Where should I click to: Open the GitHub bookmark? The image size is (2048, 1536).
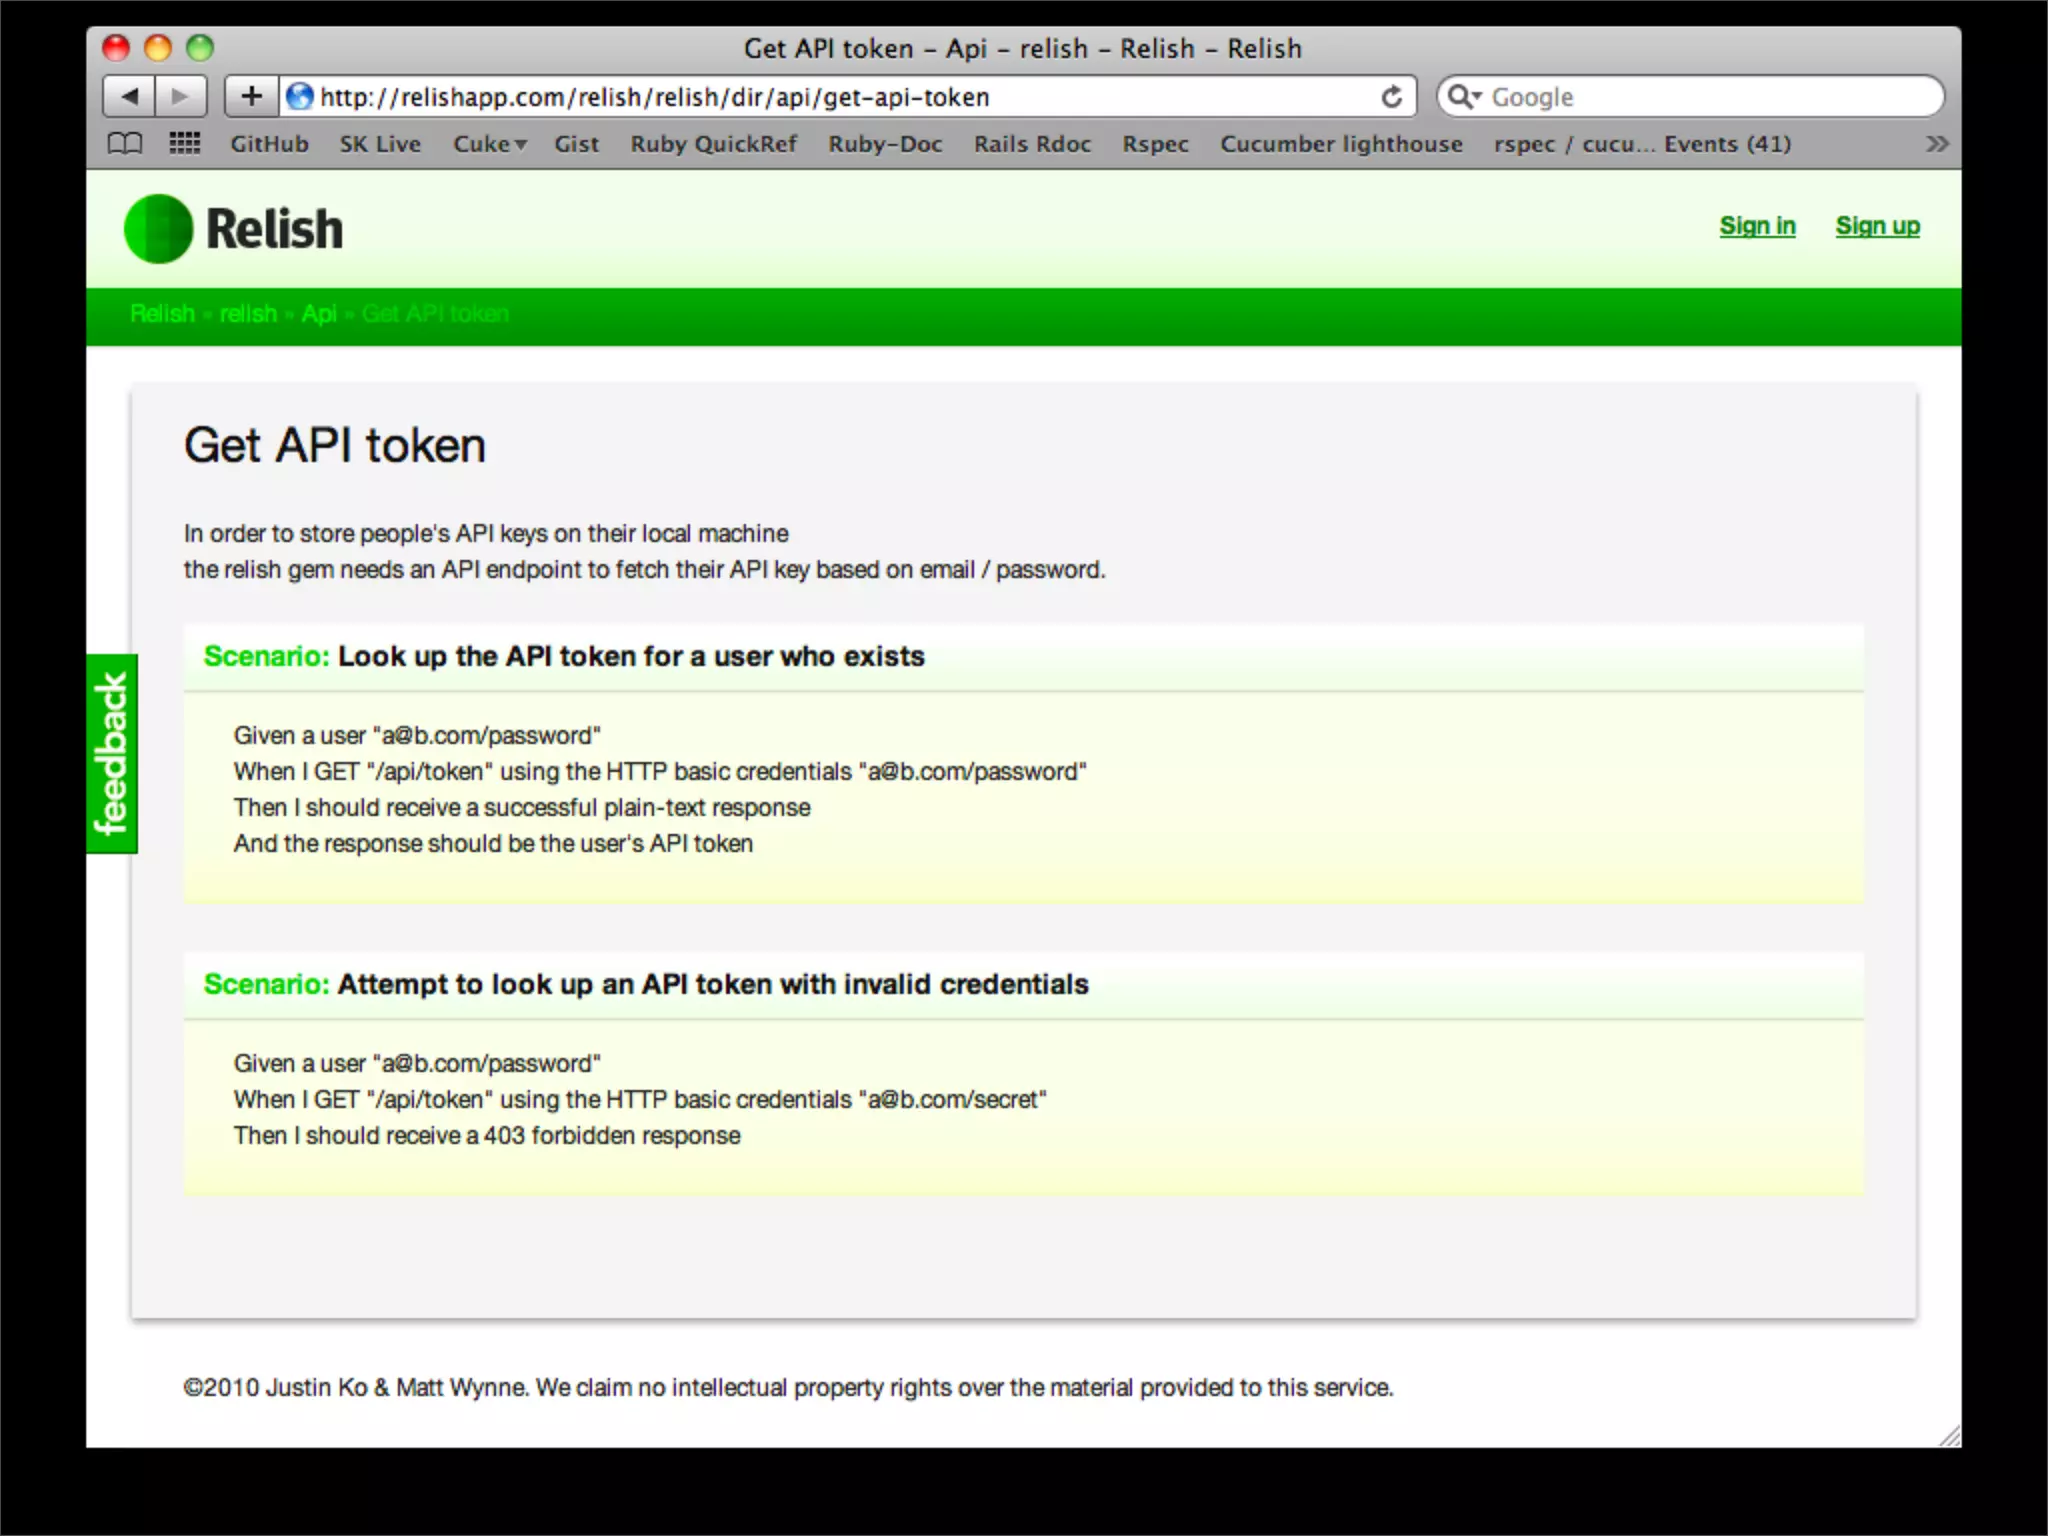point(269,144)
